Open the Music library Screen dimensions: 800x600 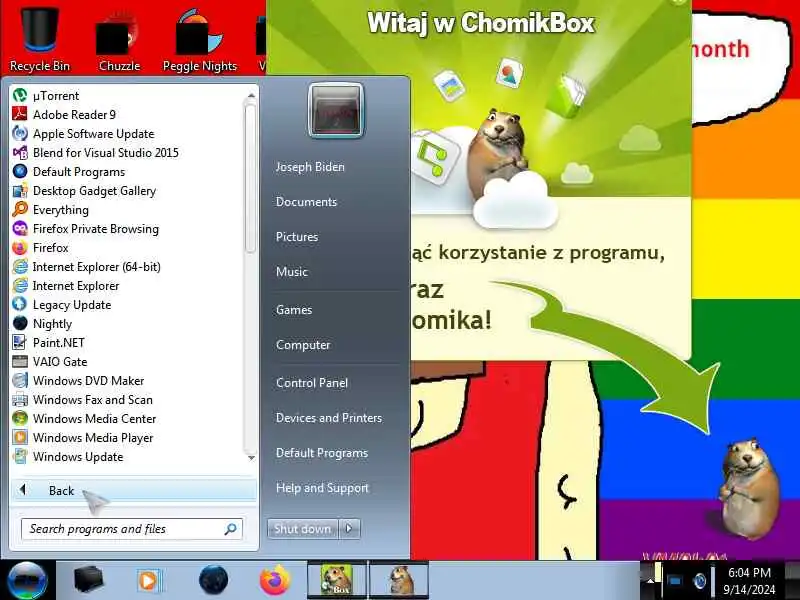[x=292, y=272]
